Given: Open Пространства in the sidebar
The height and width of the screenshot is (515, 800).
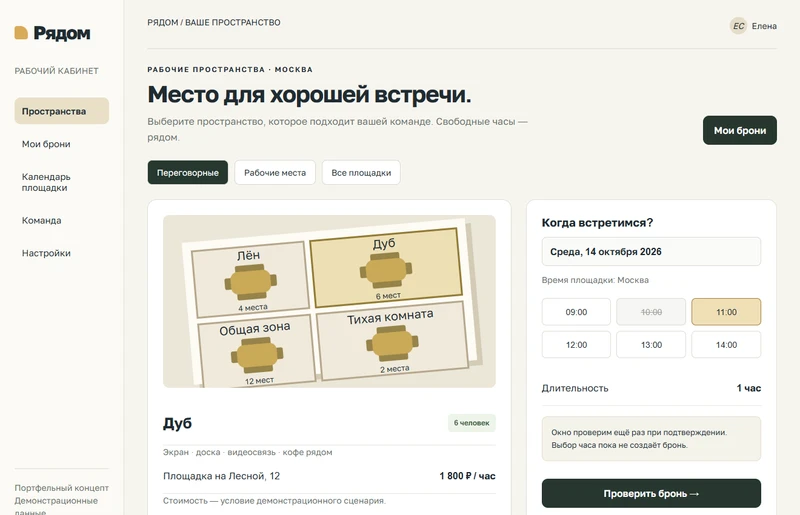Looking at the screenshot, I should (x=62, y=111).
